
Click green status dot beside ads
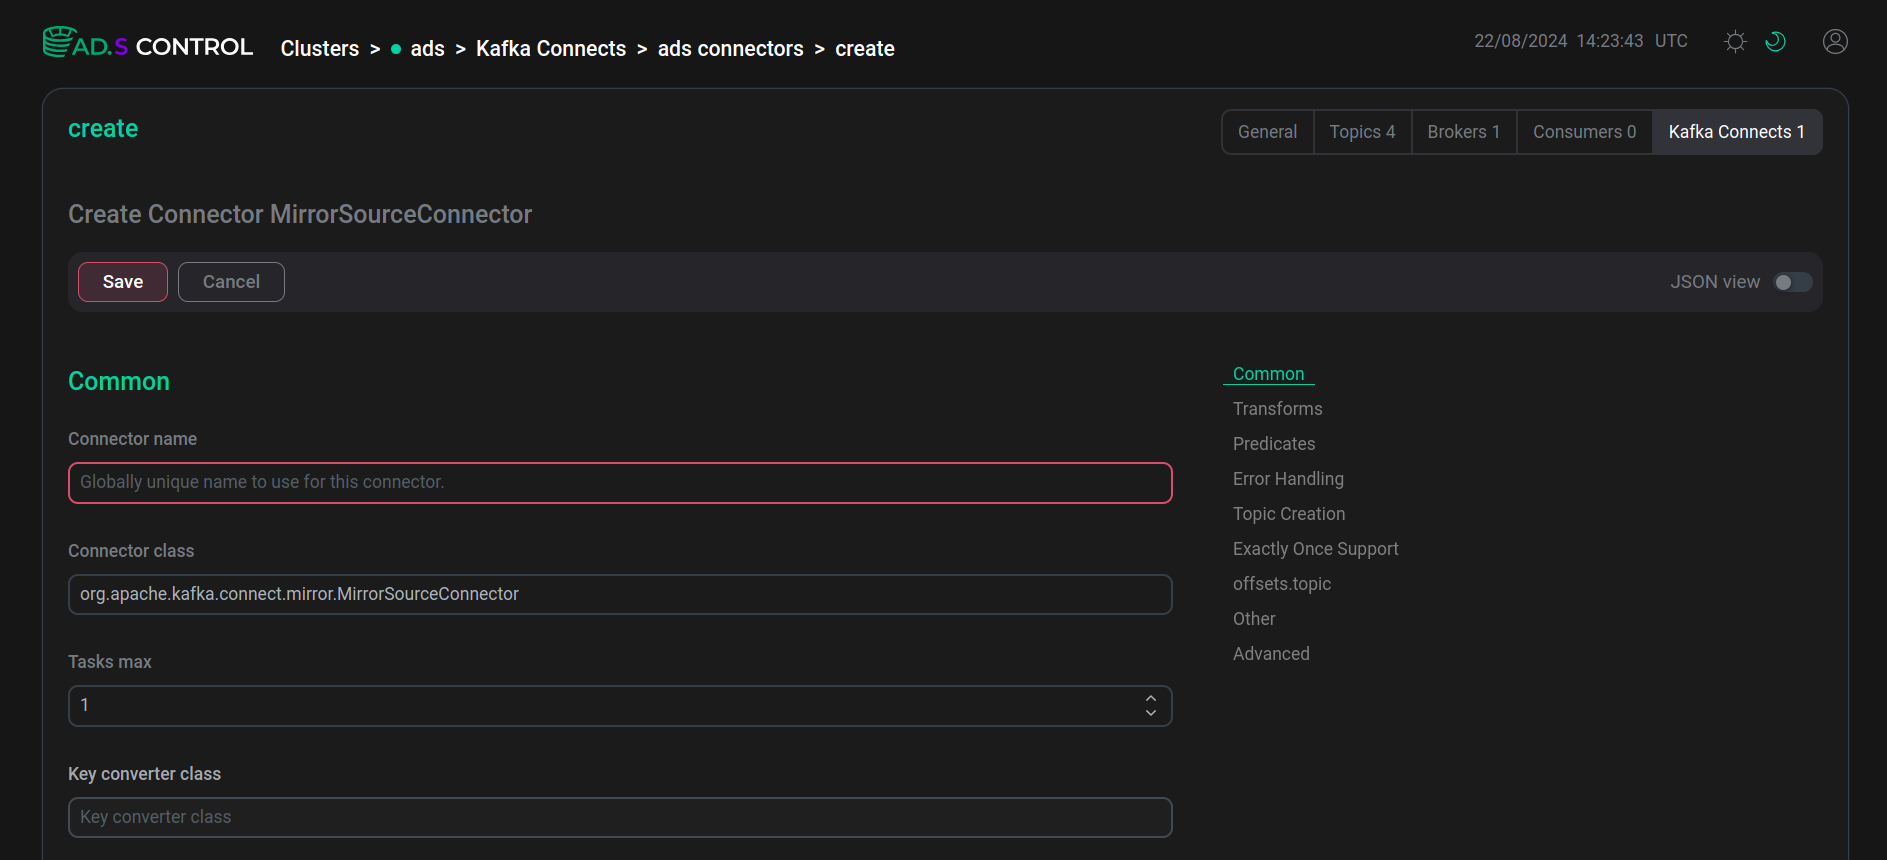click(396, 49)
